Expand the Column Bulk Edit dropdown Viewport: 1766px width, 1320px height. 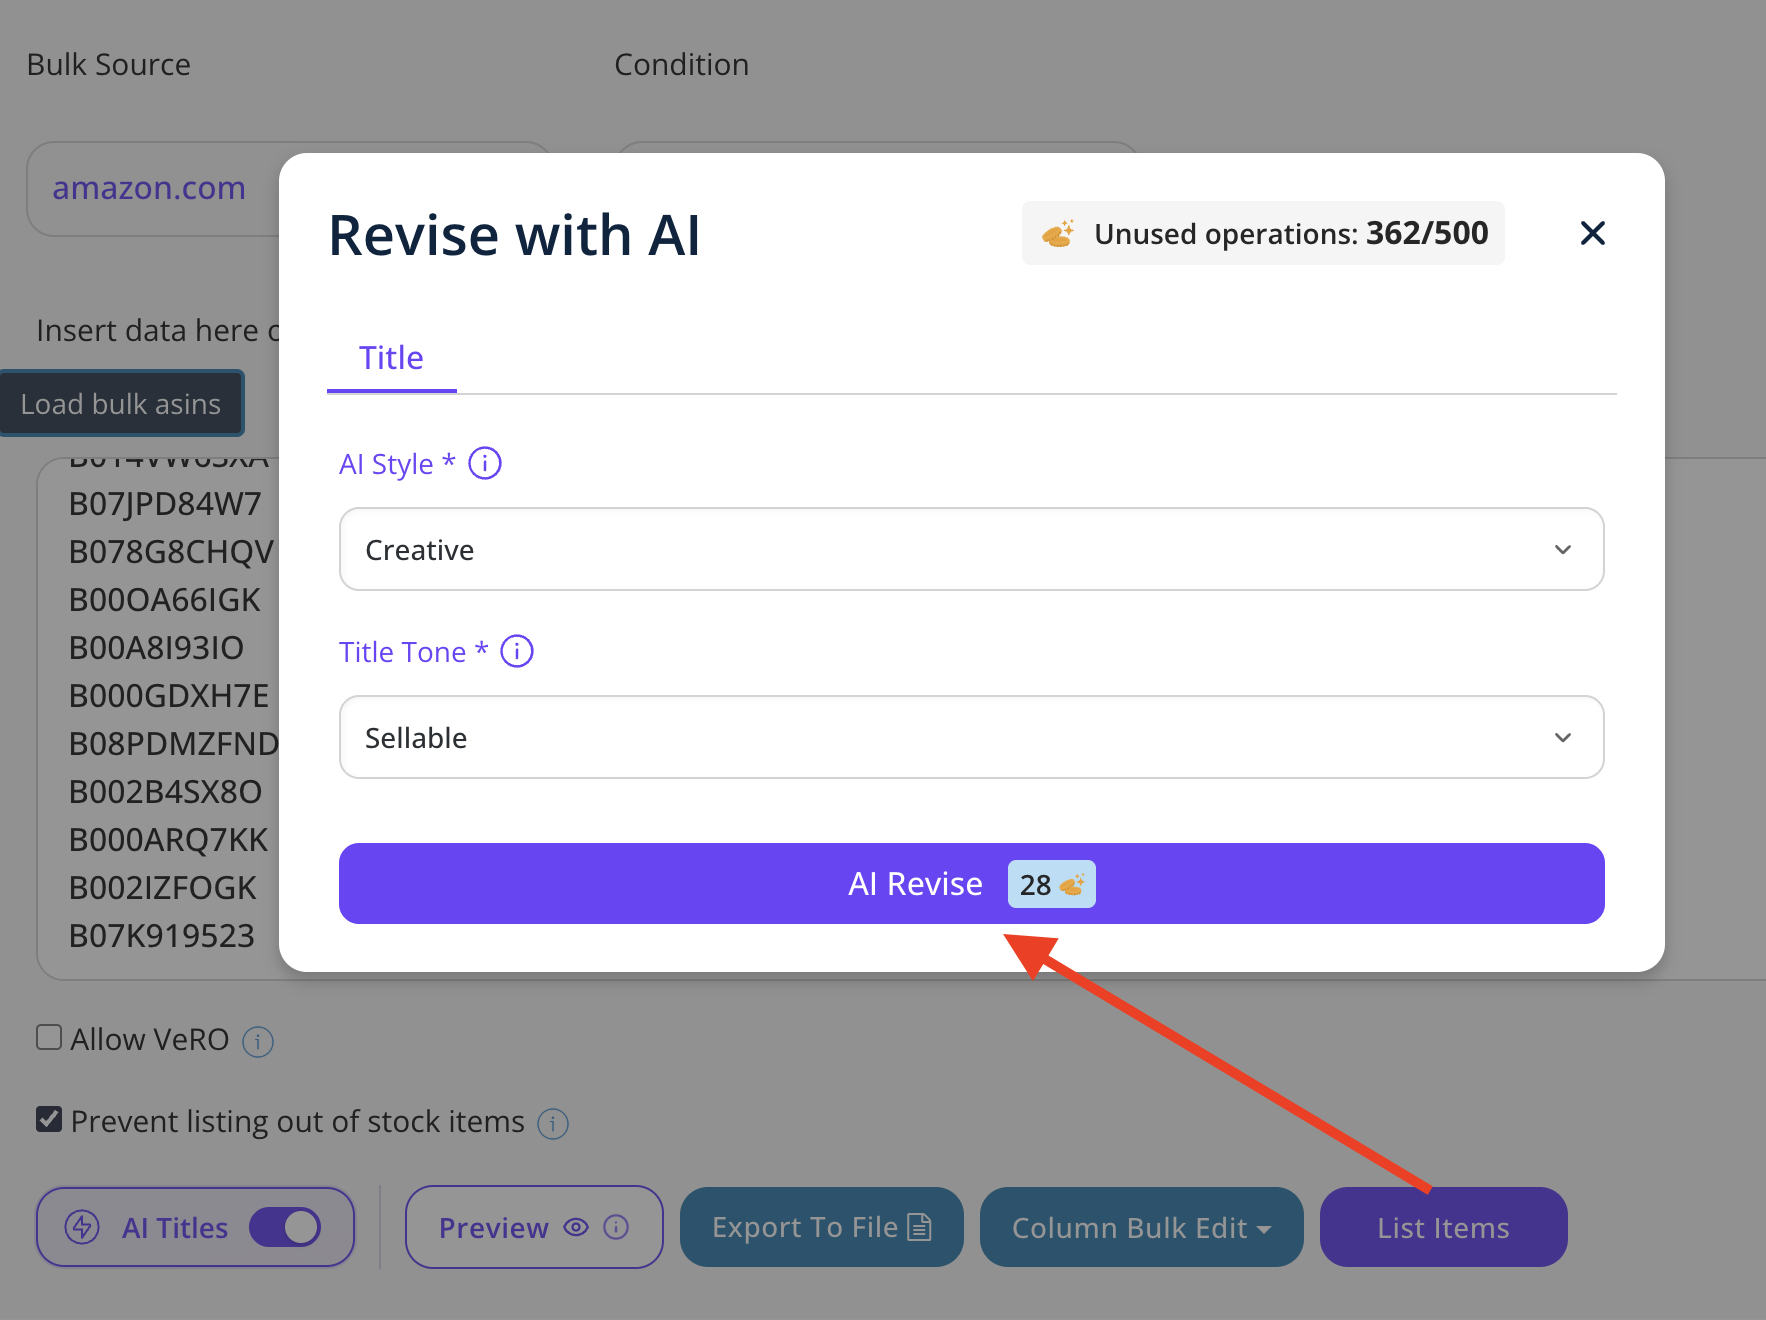pos(1141,1227)
